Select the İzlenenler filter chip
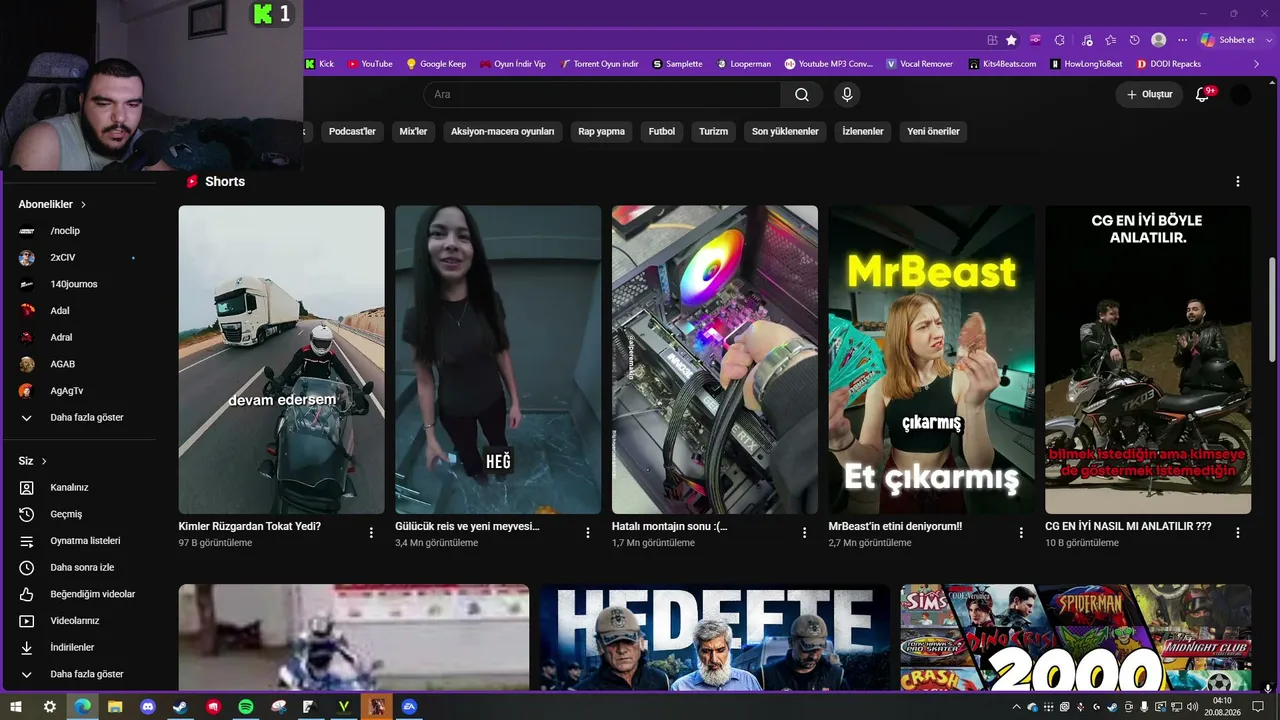Image resolution: width=1280 pixels, height=720 pixels. (x=863, y=131)
